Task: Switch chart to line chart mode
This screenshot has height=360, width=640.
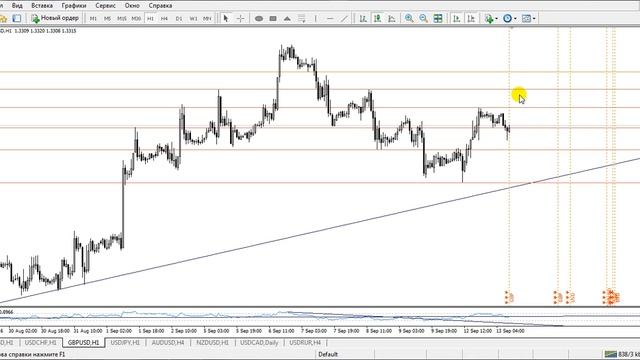Action: click(392, 18)
